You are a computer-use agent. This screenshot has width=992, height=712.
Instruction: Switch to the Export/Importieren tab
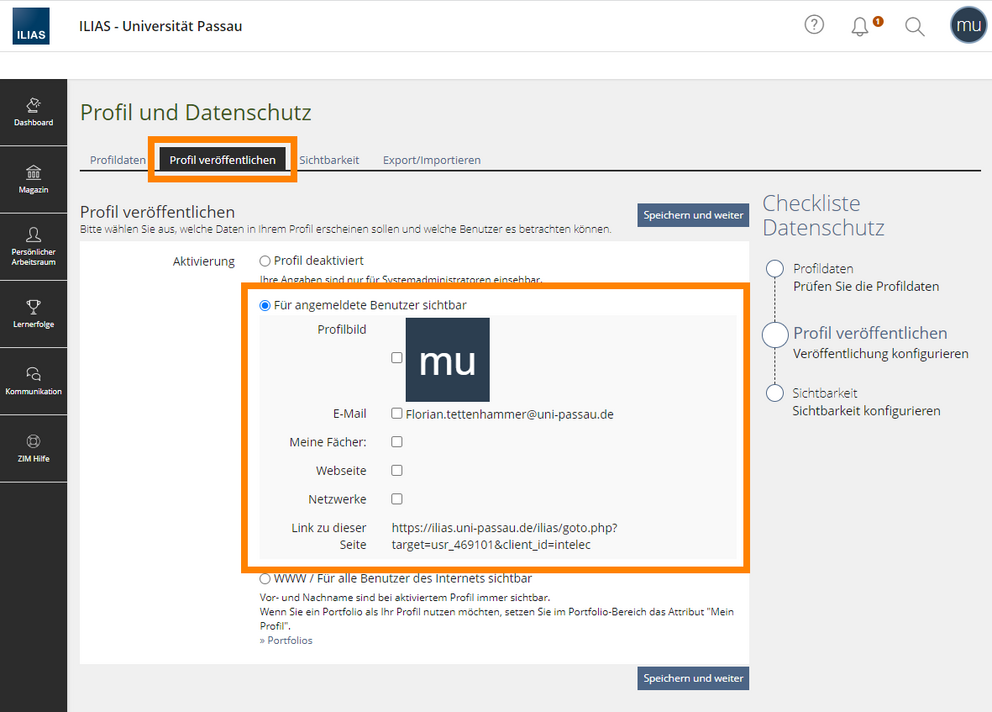click(x=431, y=160)
